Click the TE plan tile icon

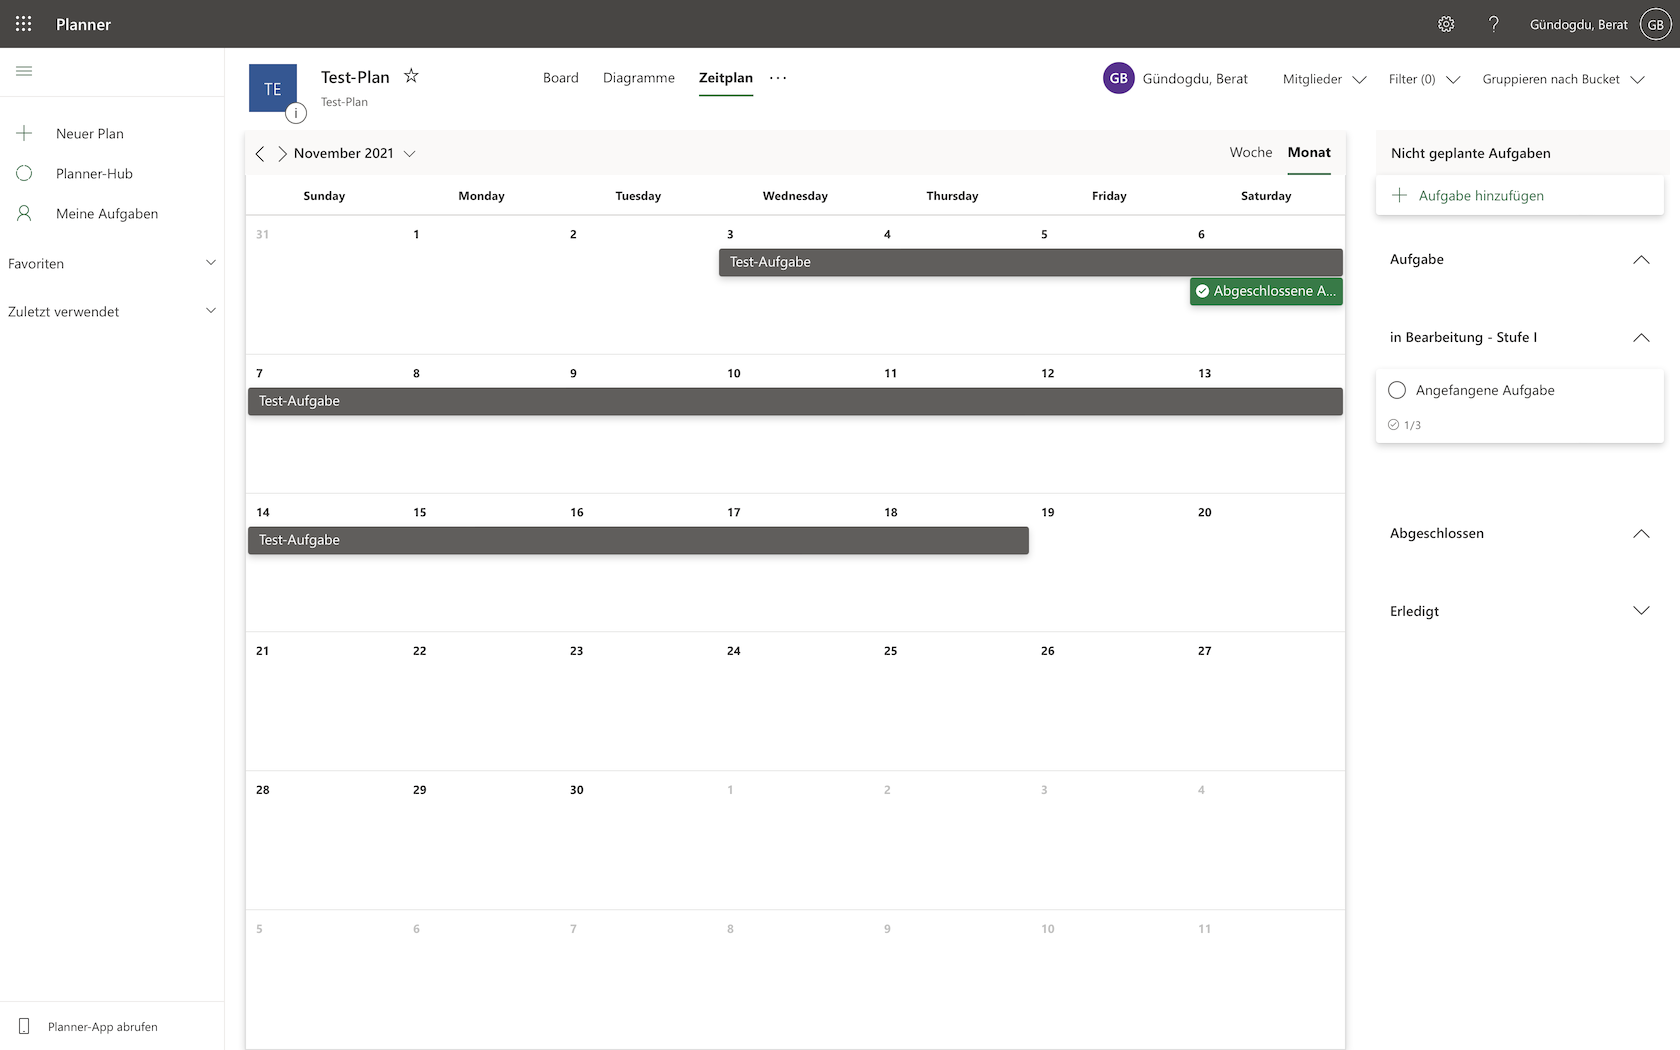273,88
